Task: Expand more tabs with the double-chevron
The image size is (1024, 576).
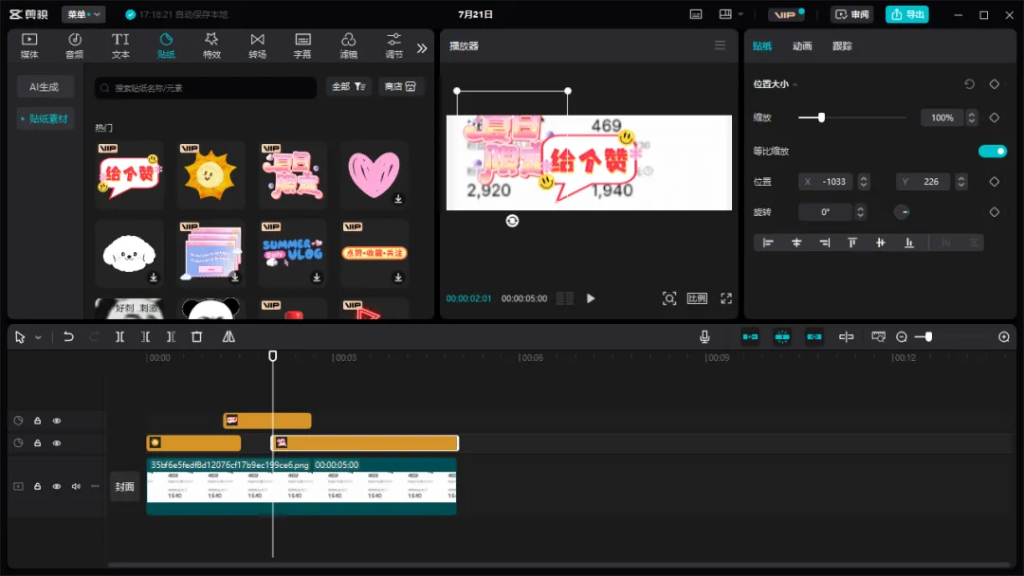Action: tap(422, 48)
